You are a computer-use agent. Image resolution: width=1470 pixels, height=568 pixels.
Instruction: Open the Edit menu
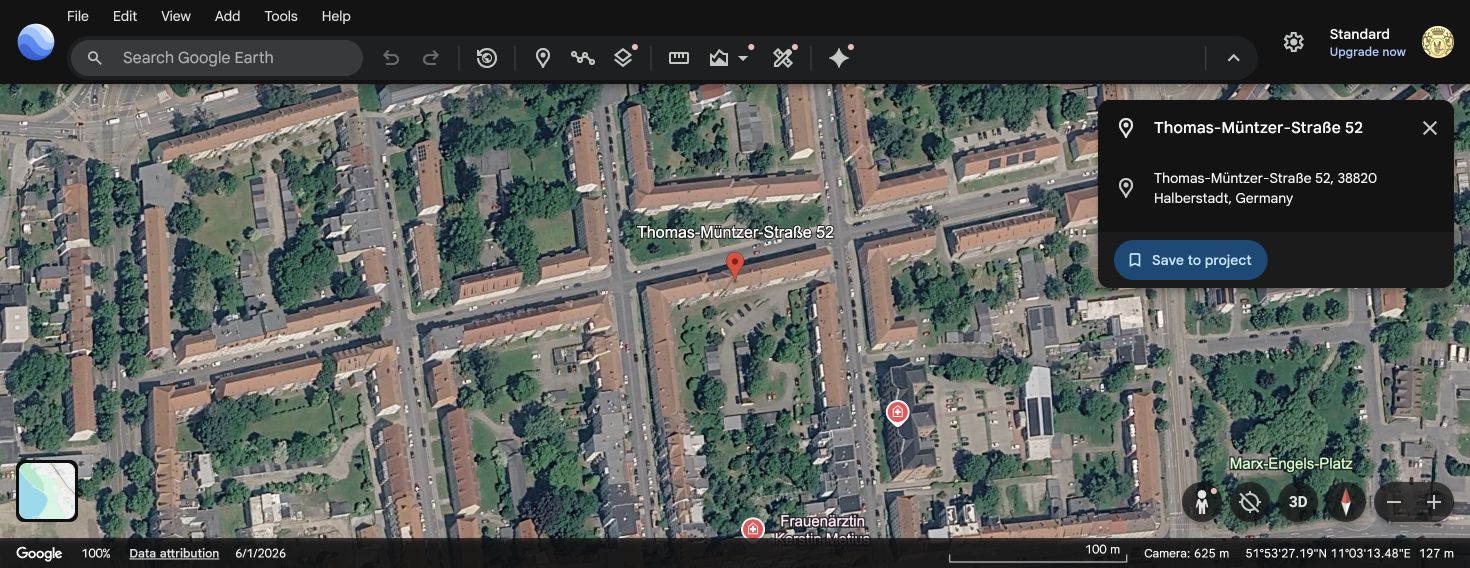tap(125, 16)
